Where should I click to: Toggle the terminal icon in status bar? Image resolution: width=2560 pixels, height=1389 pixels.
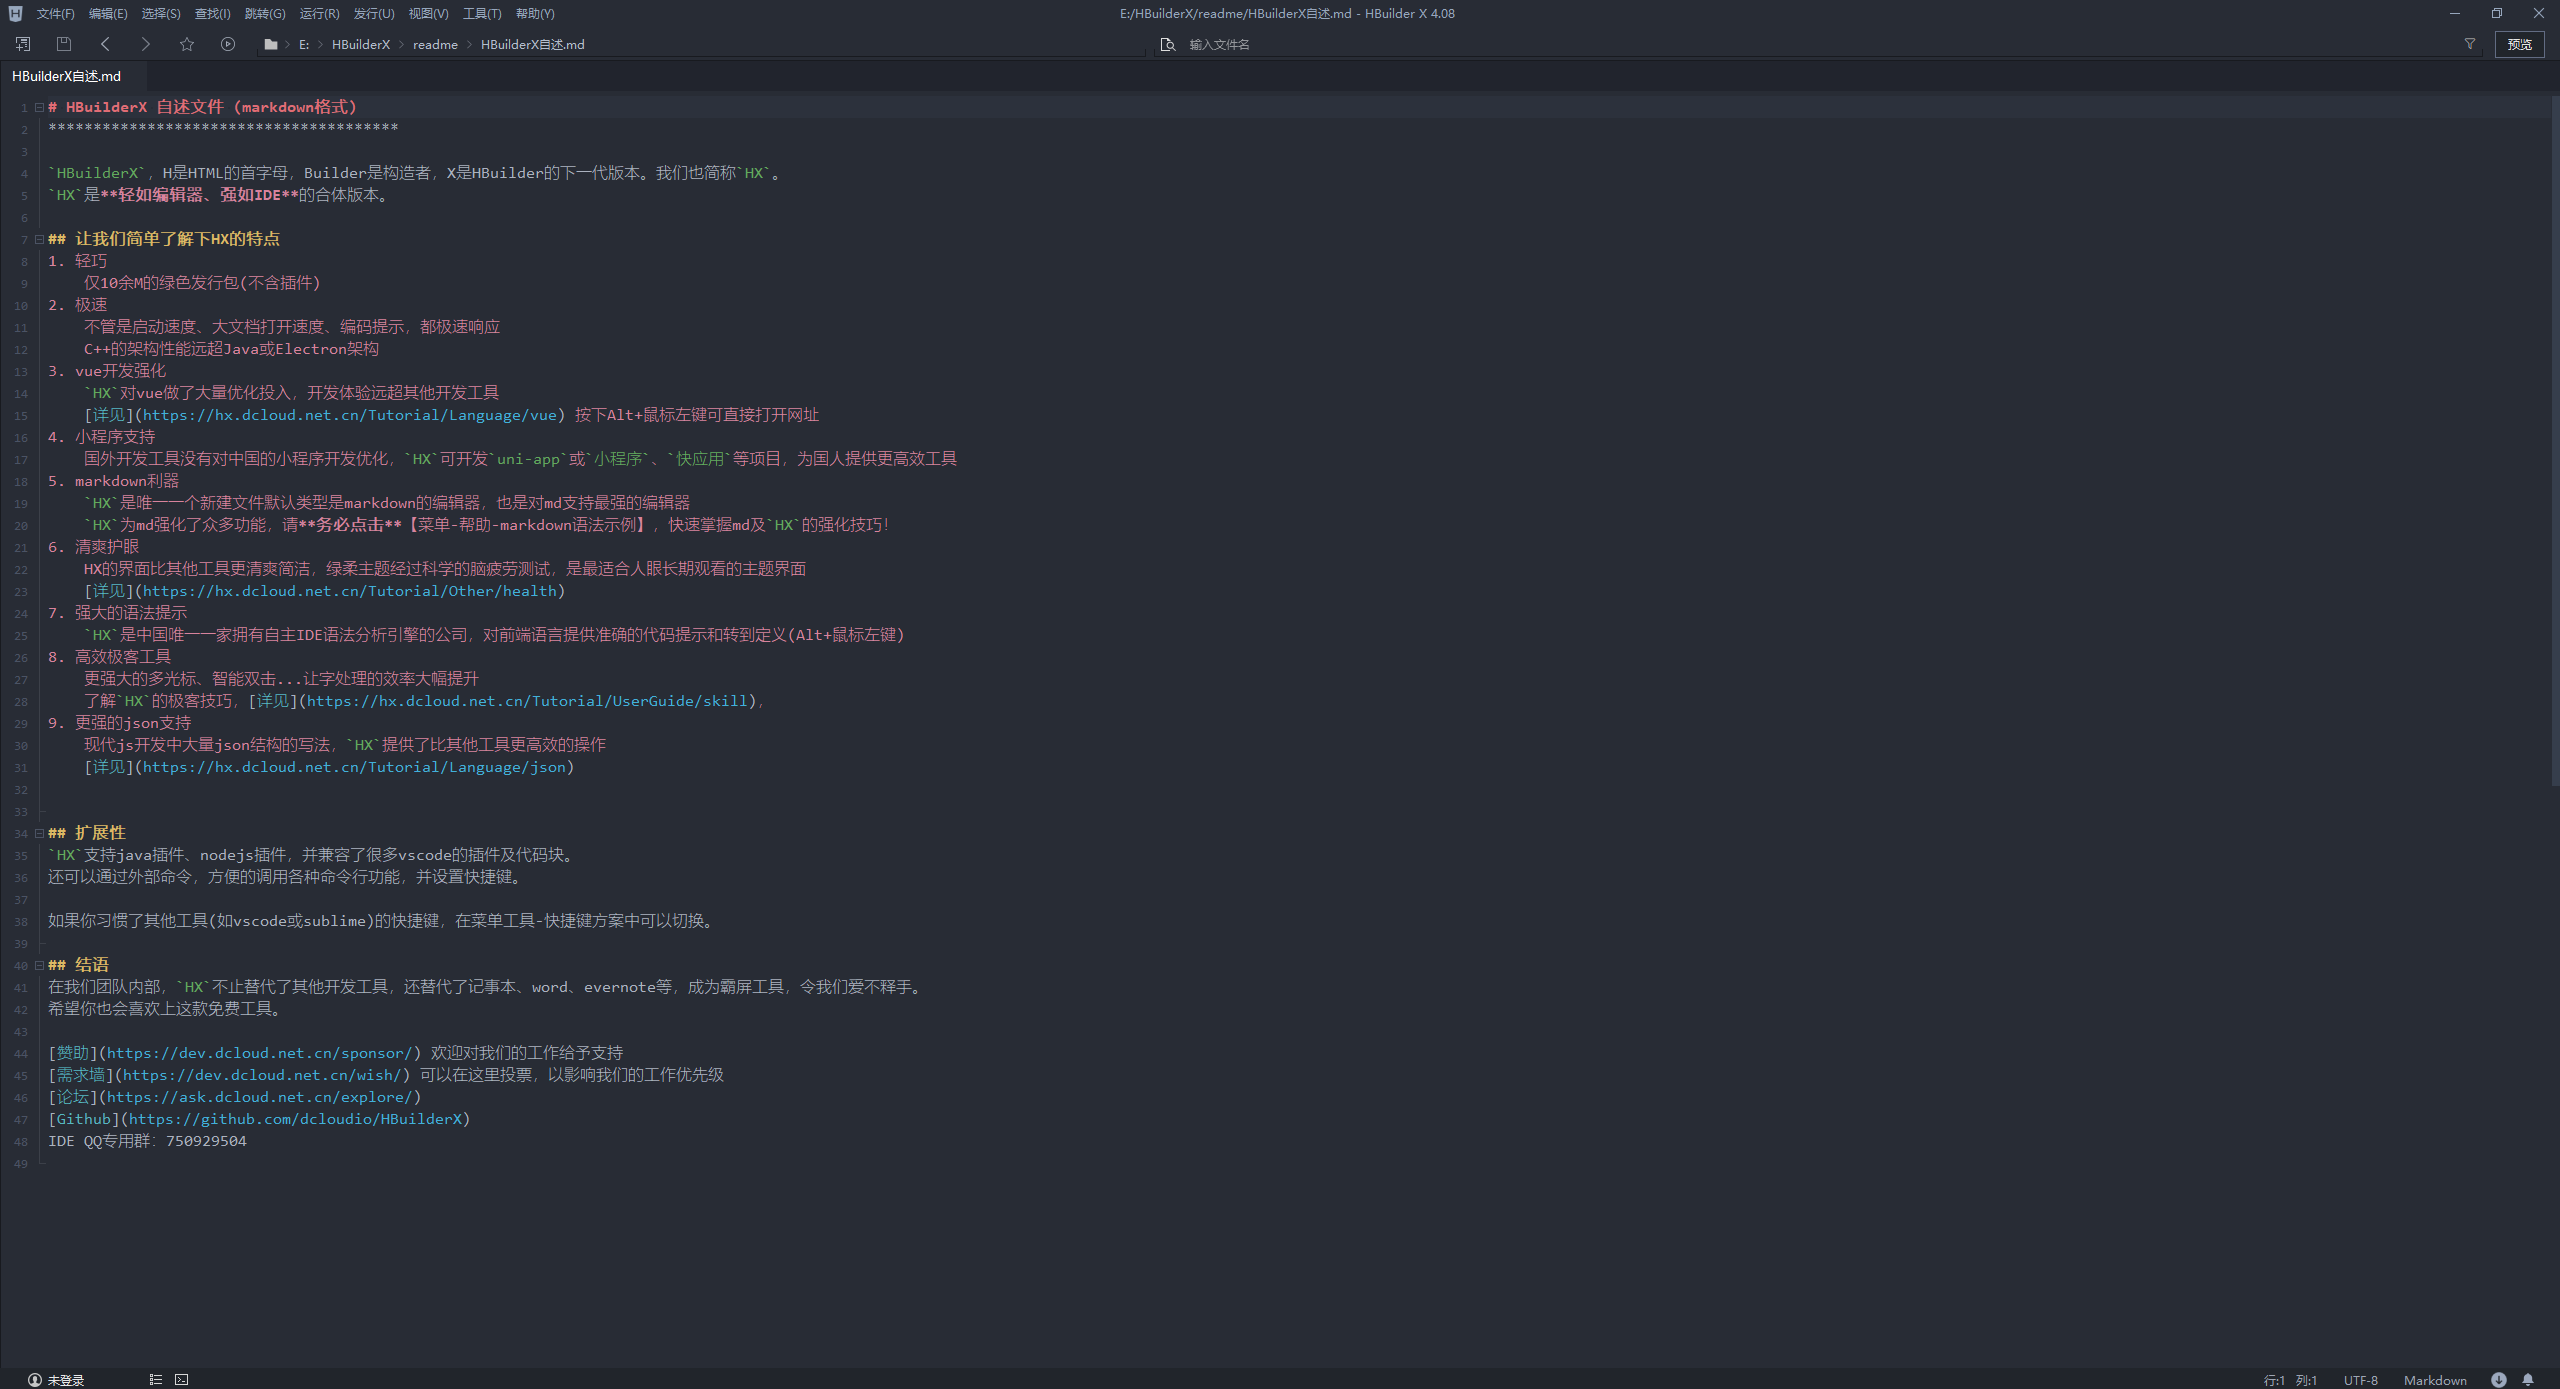181,1379
